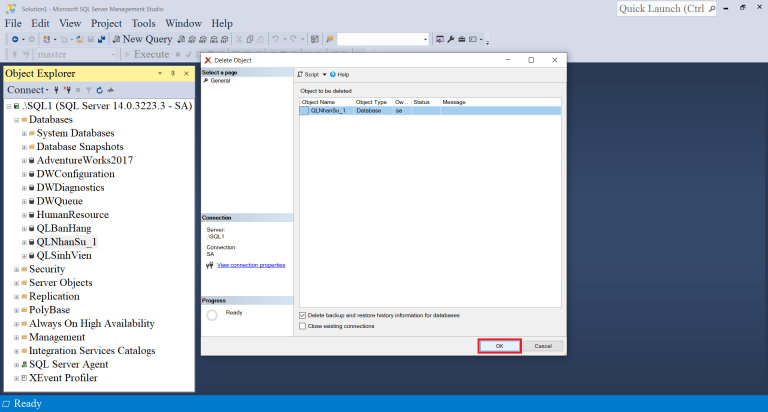Viewport: 768px width, 412px height.
Task: Enable the Close existing connections checkbox
Action: [x=303, y=326]
